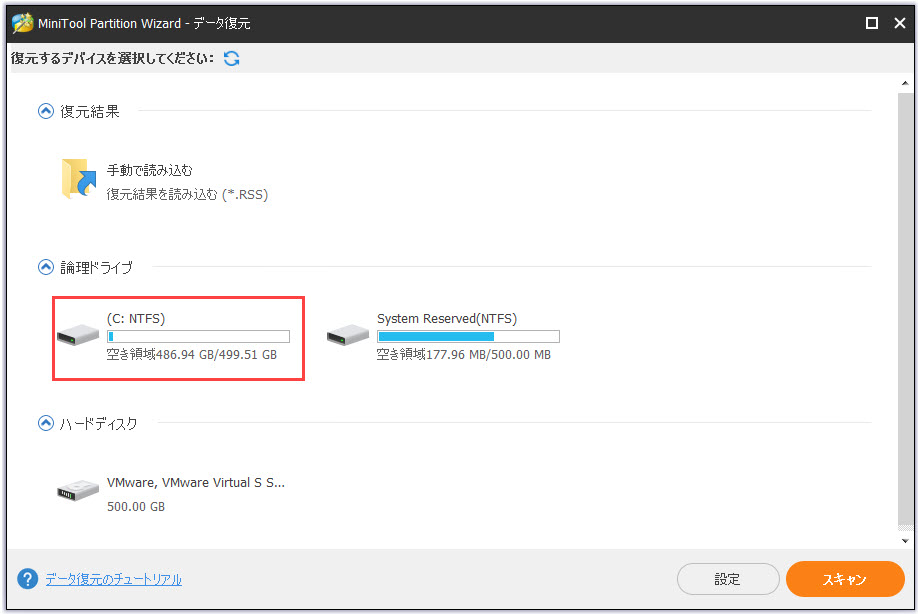Select the C: NTFS drive icon
Viewport: 918px width, 614px height.
coord(78,335)
